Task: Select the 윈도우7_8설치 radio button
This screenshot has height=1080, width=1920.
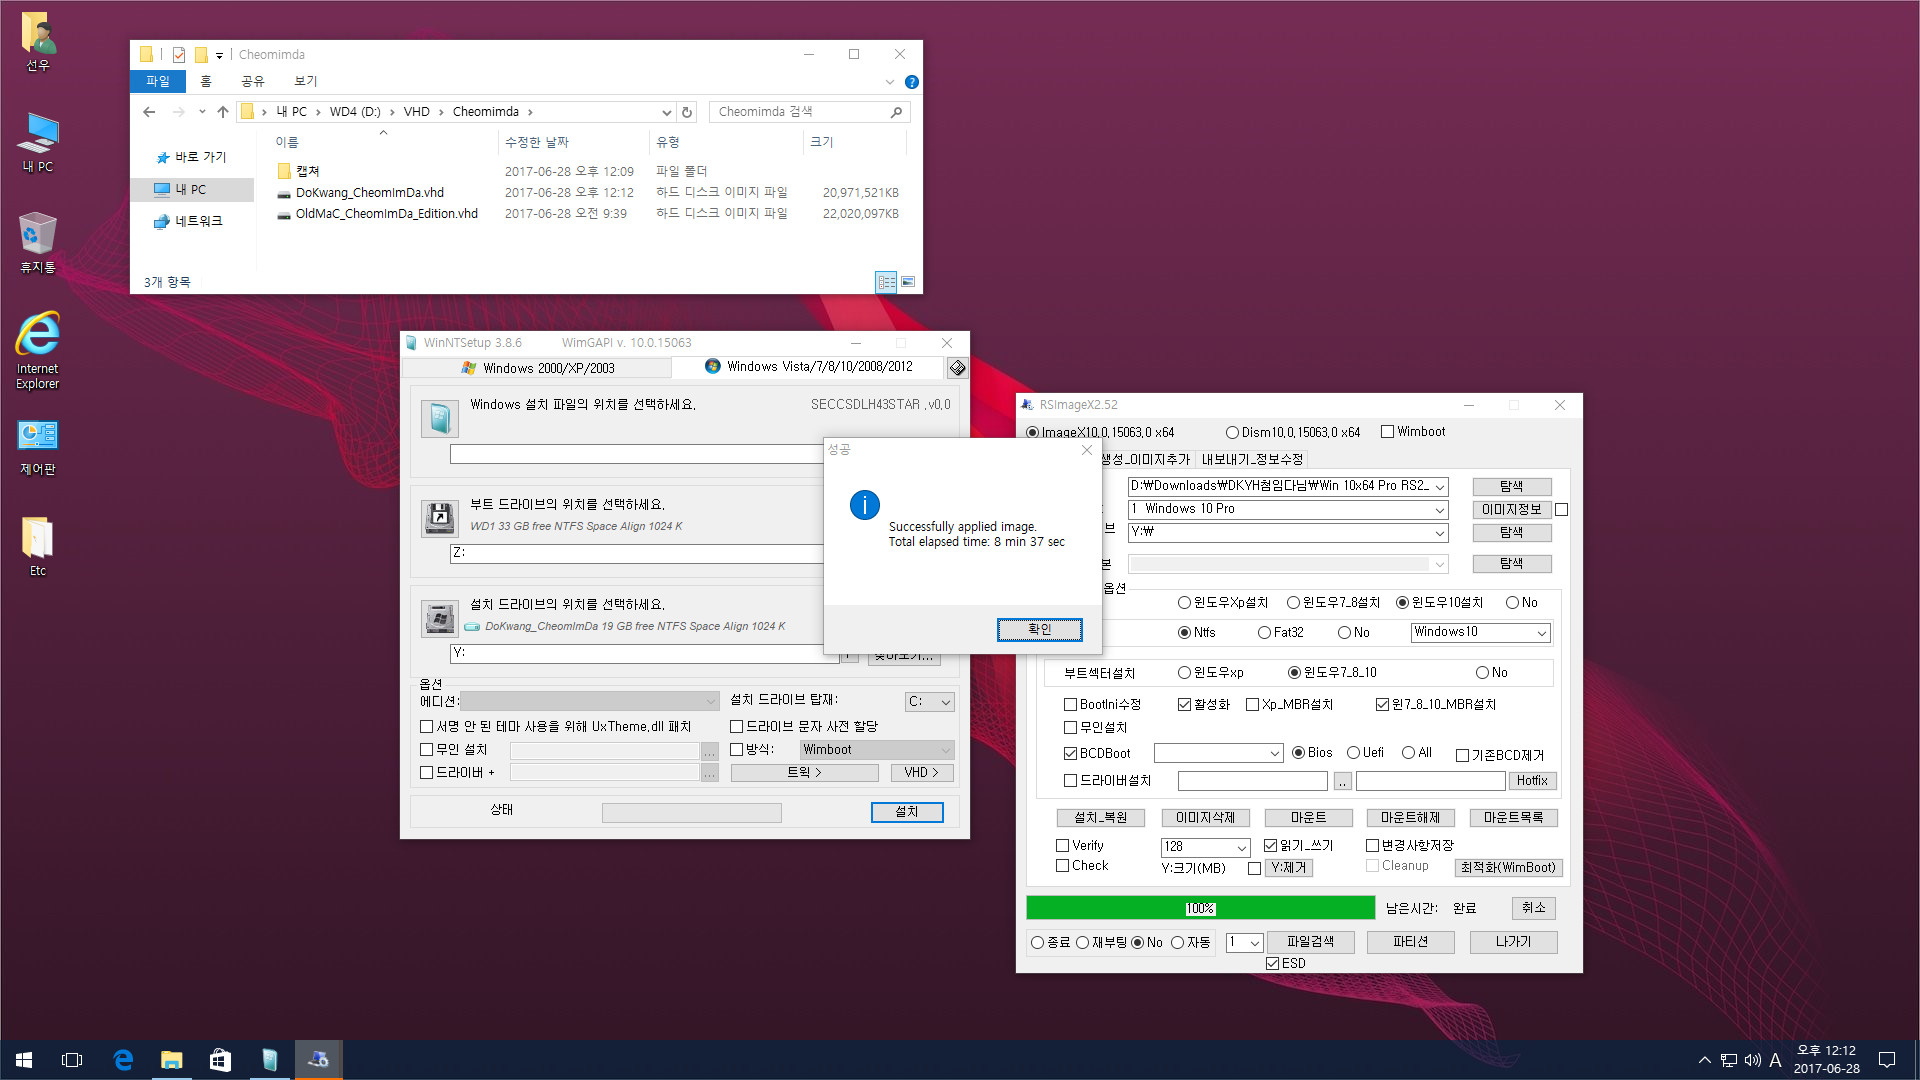Action: point(1293,603)
